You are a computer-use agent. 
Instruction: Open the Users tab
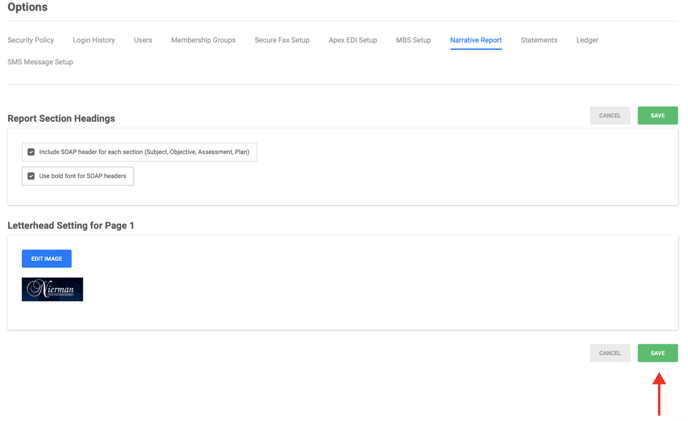[143, 40]
